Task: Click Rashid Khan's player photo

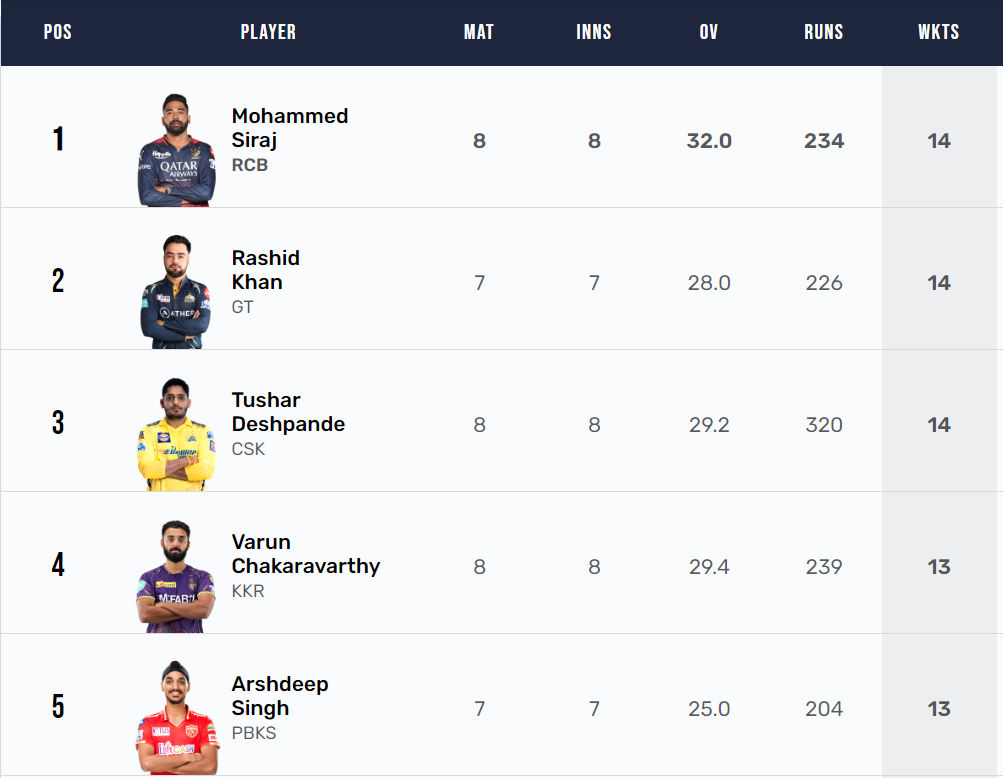Action: [176, 292]
